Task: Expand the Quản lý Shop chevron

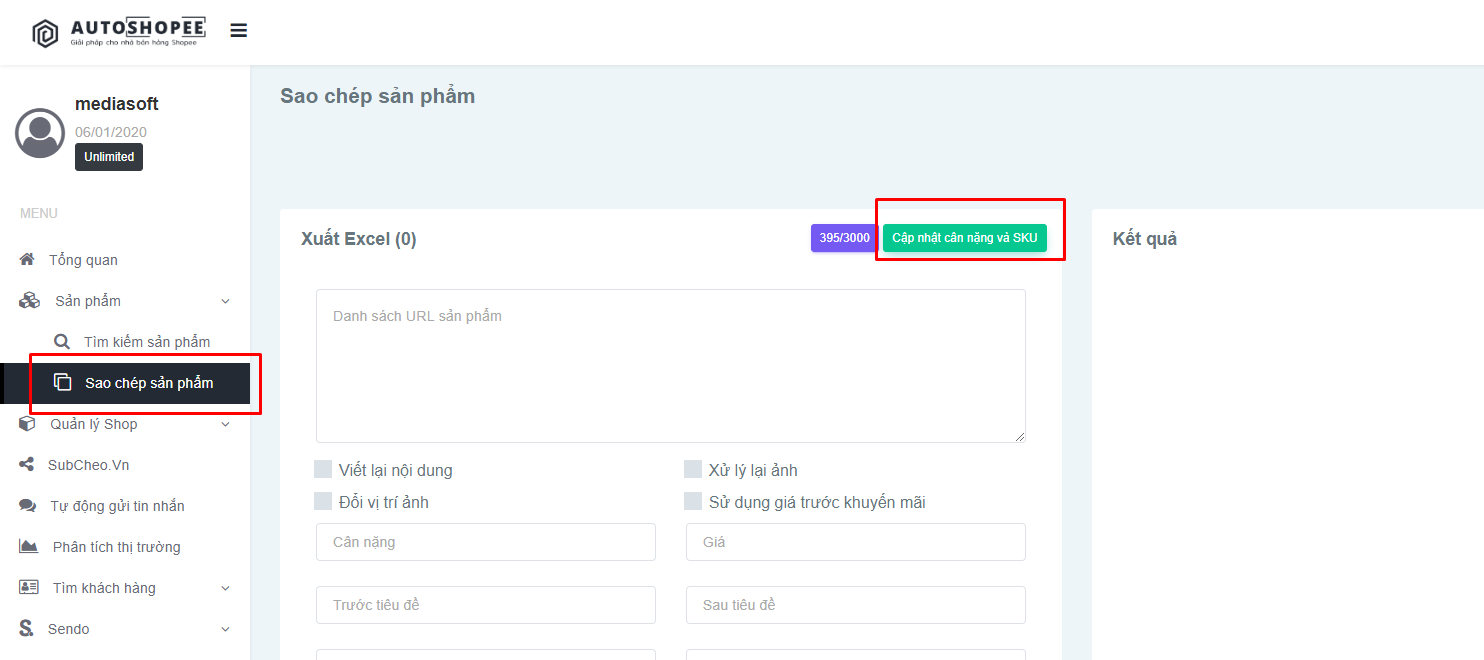Action: coord(225,424)
